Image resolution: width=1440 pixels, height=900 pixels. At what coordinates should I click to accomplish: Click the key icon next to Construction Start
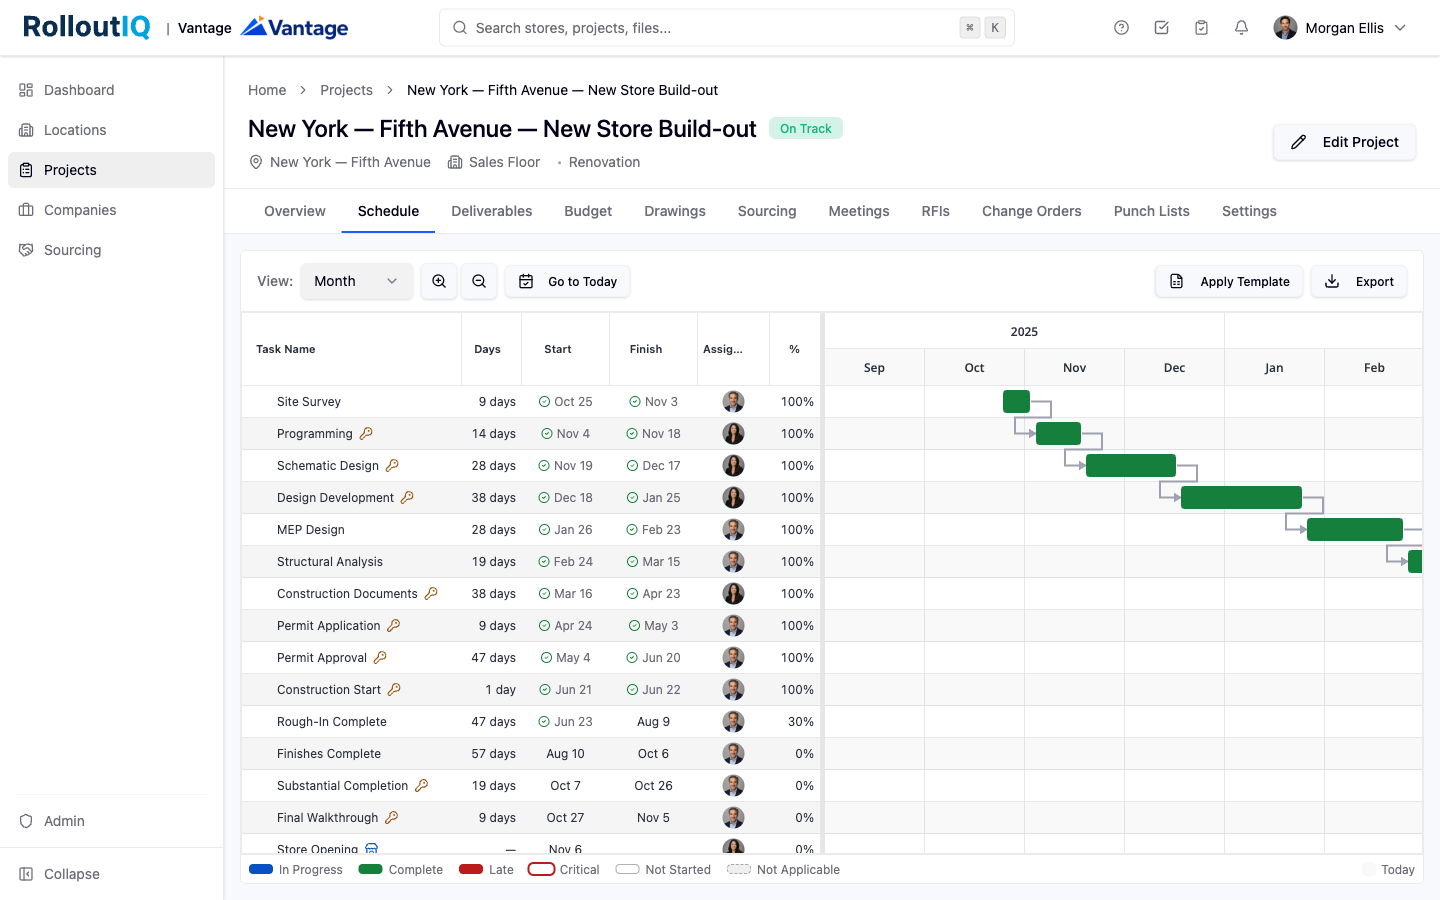[394, 689]
